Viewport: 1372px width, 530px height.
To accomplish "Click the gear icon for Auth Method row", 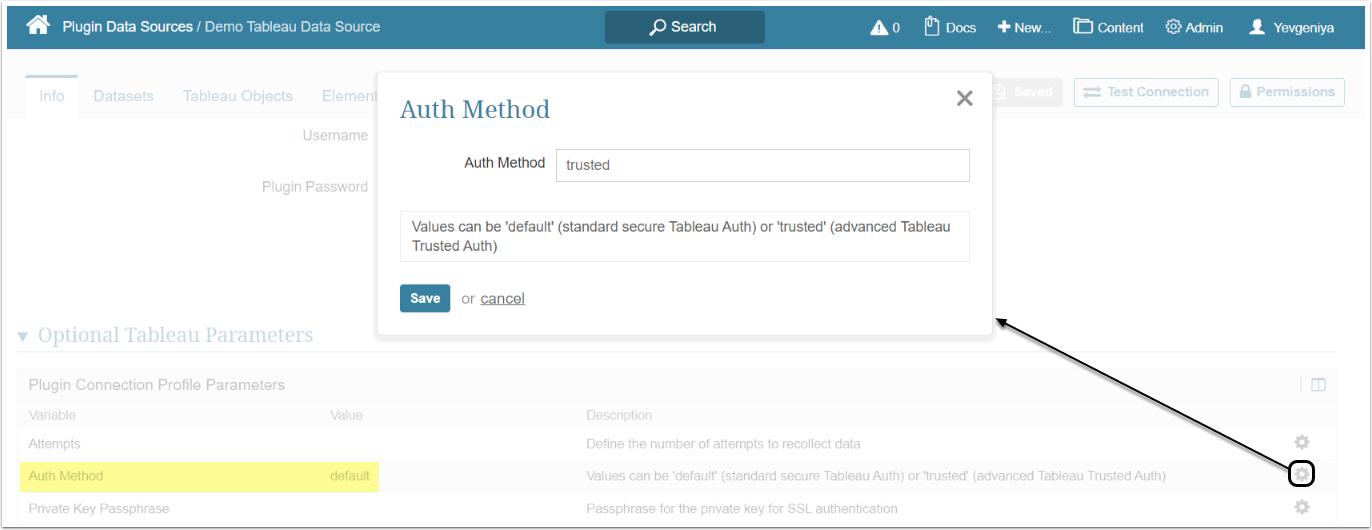I will coord(1301,474).
